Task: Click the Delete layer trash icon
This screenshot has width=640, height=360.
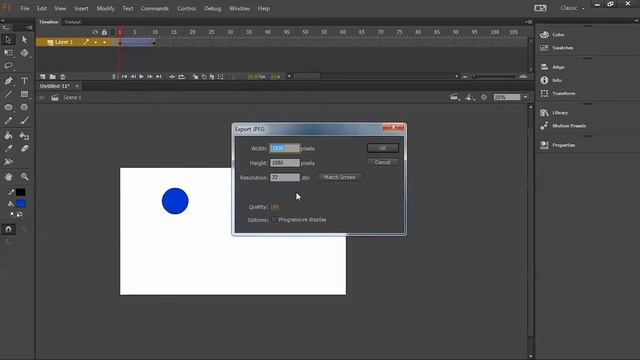Action: pyautogui.click(x=62, y=77)
